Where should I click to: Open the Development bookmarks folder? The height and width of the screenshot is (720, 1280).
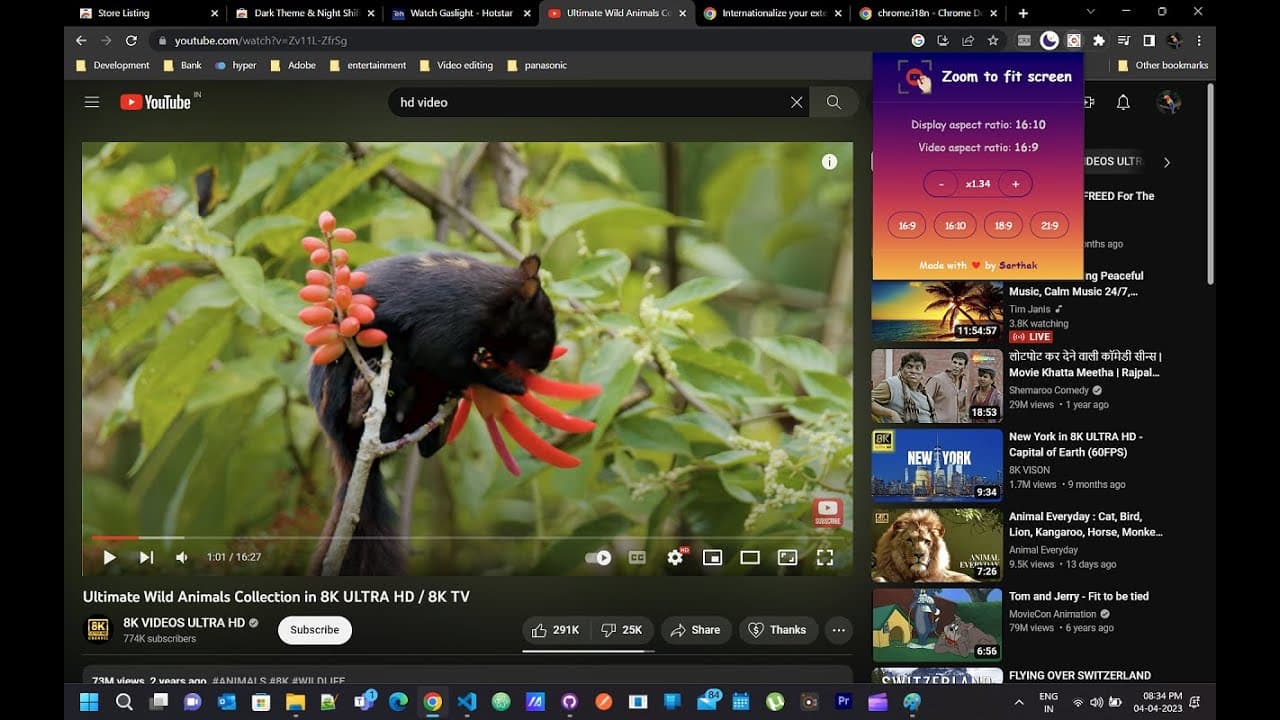113,65
